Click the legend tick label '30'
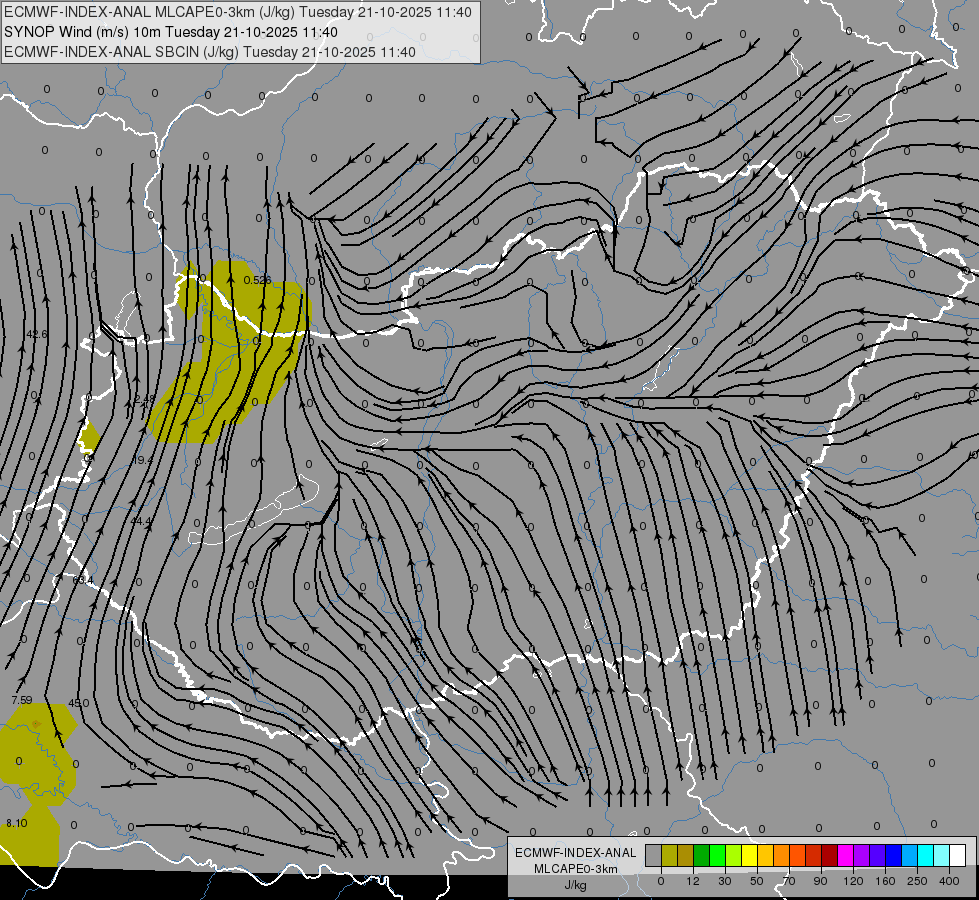Viewport: 979px width, 900px height. 725,881
